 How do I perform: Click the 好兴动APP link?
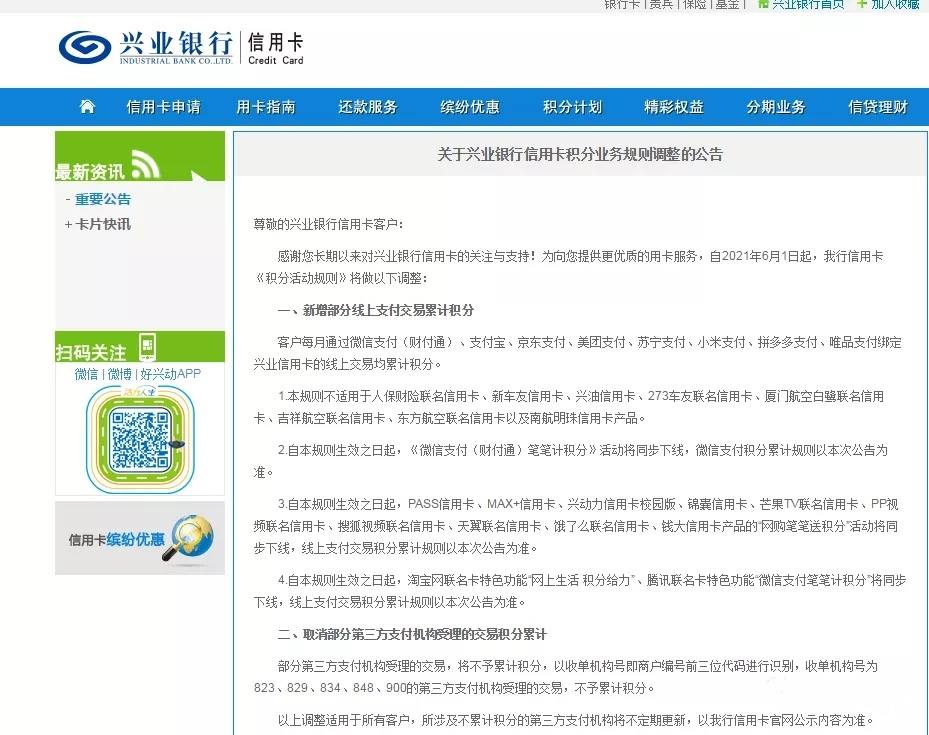point(171,374)
